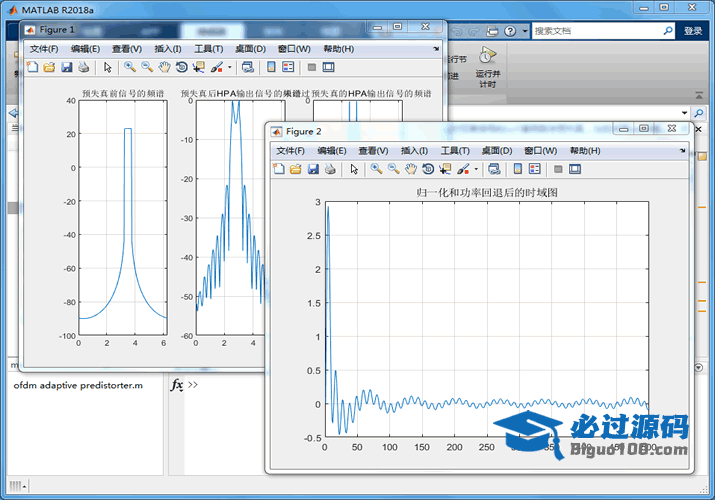
Task: Click Link Plot icon in Figure 1 toolbar
Action: click(x=248, y=67)
